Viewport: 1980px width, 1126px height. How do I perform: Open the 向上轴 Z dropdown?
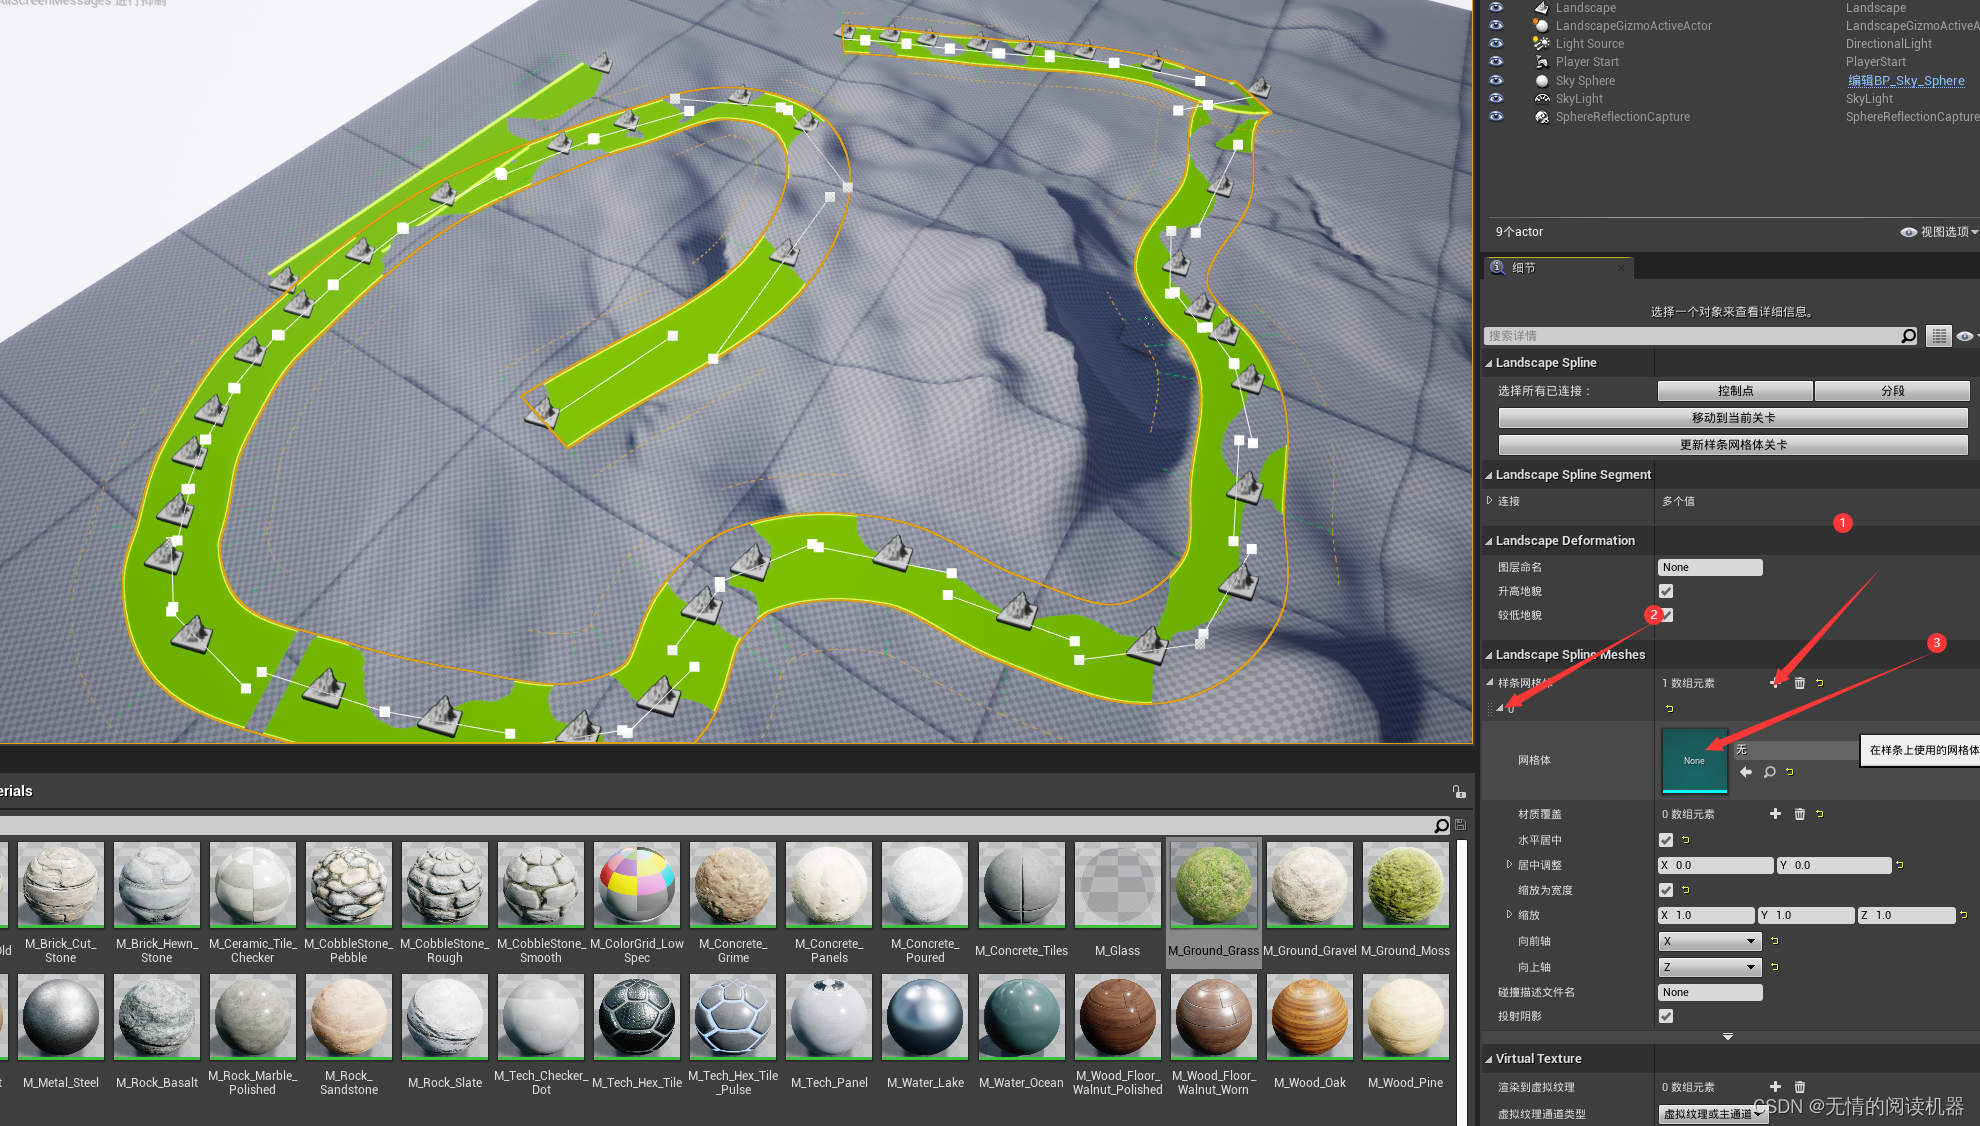point(1709,967)
